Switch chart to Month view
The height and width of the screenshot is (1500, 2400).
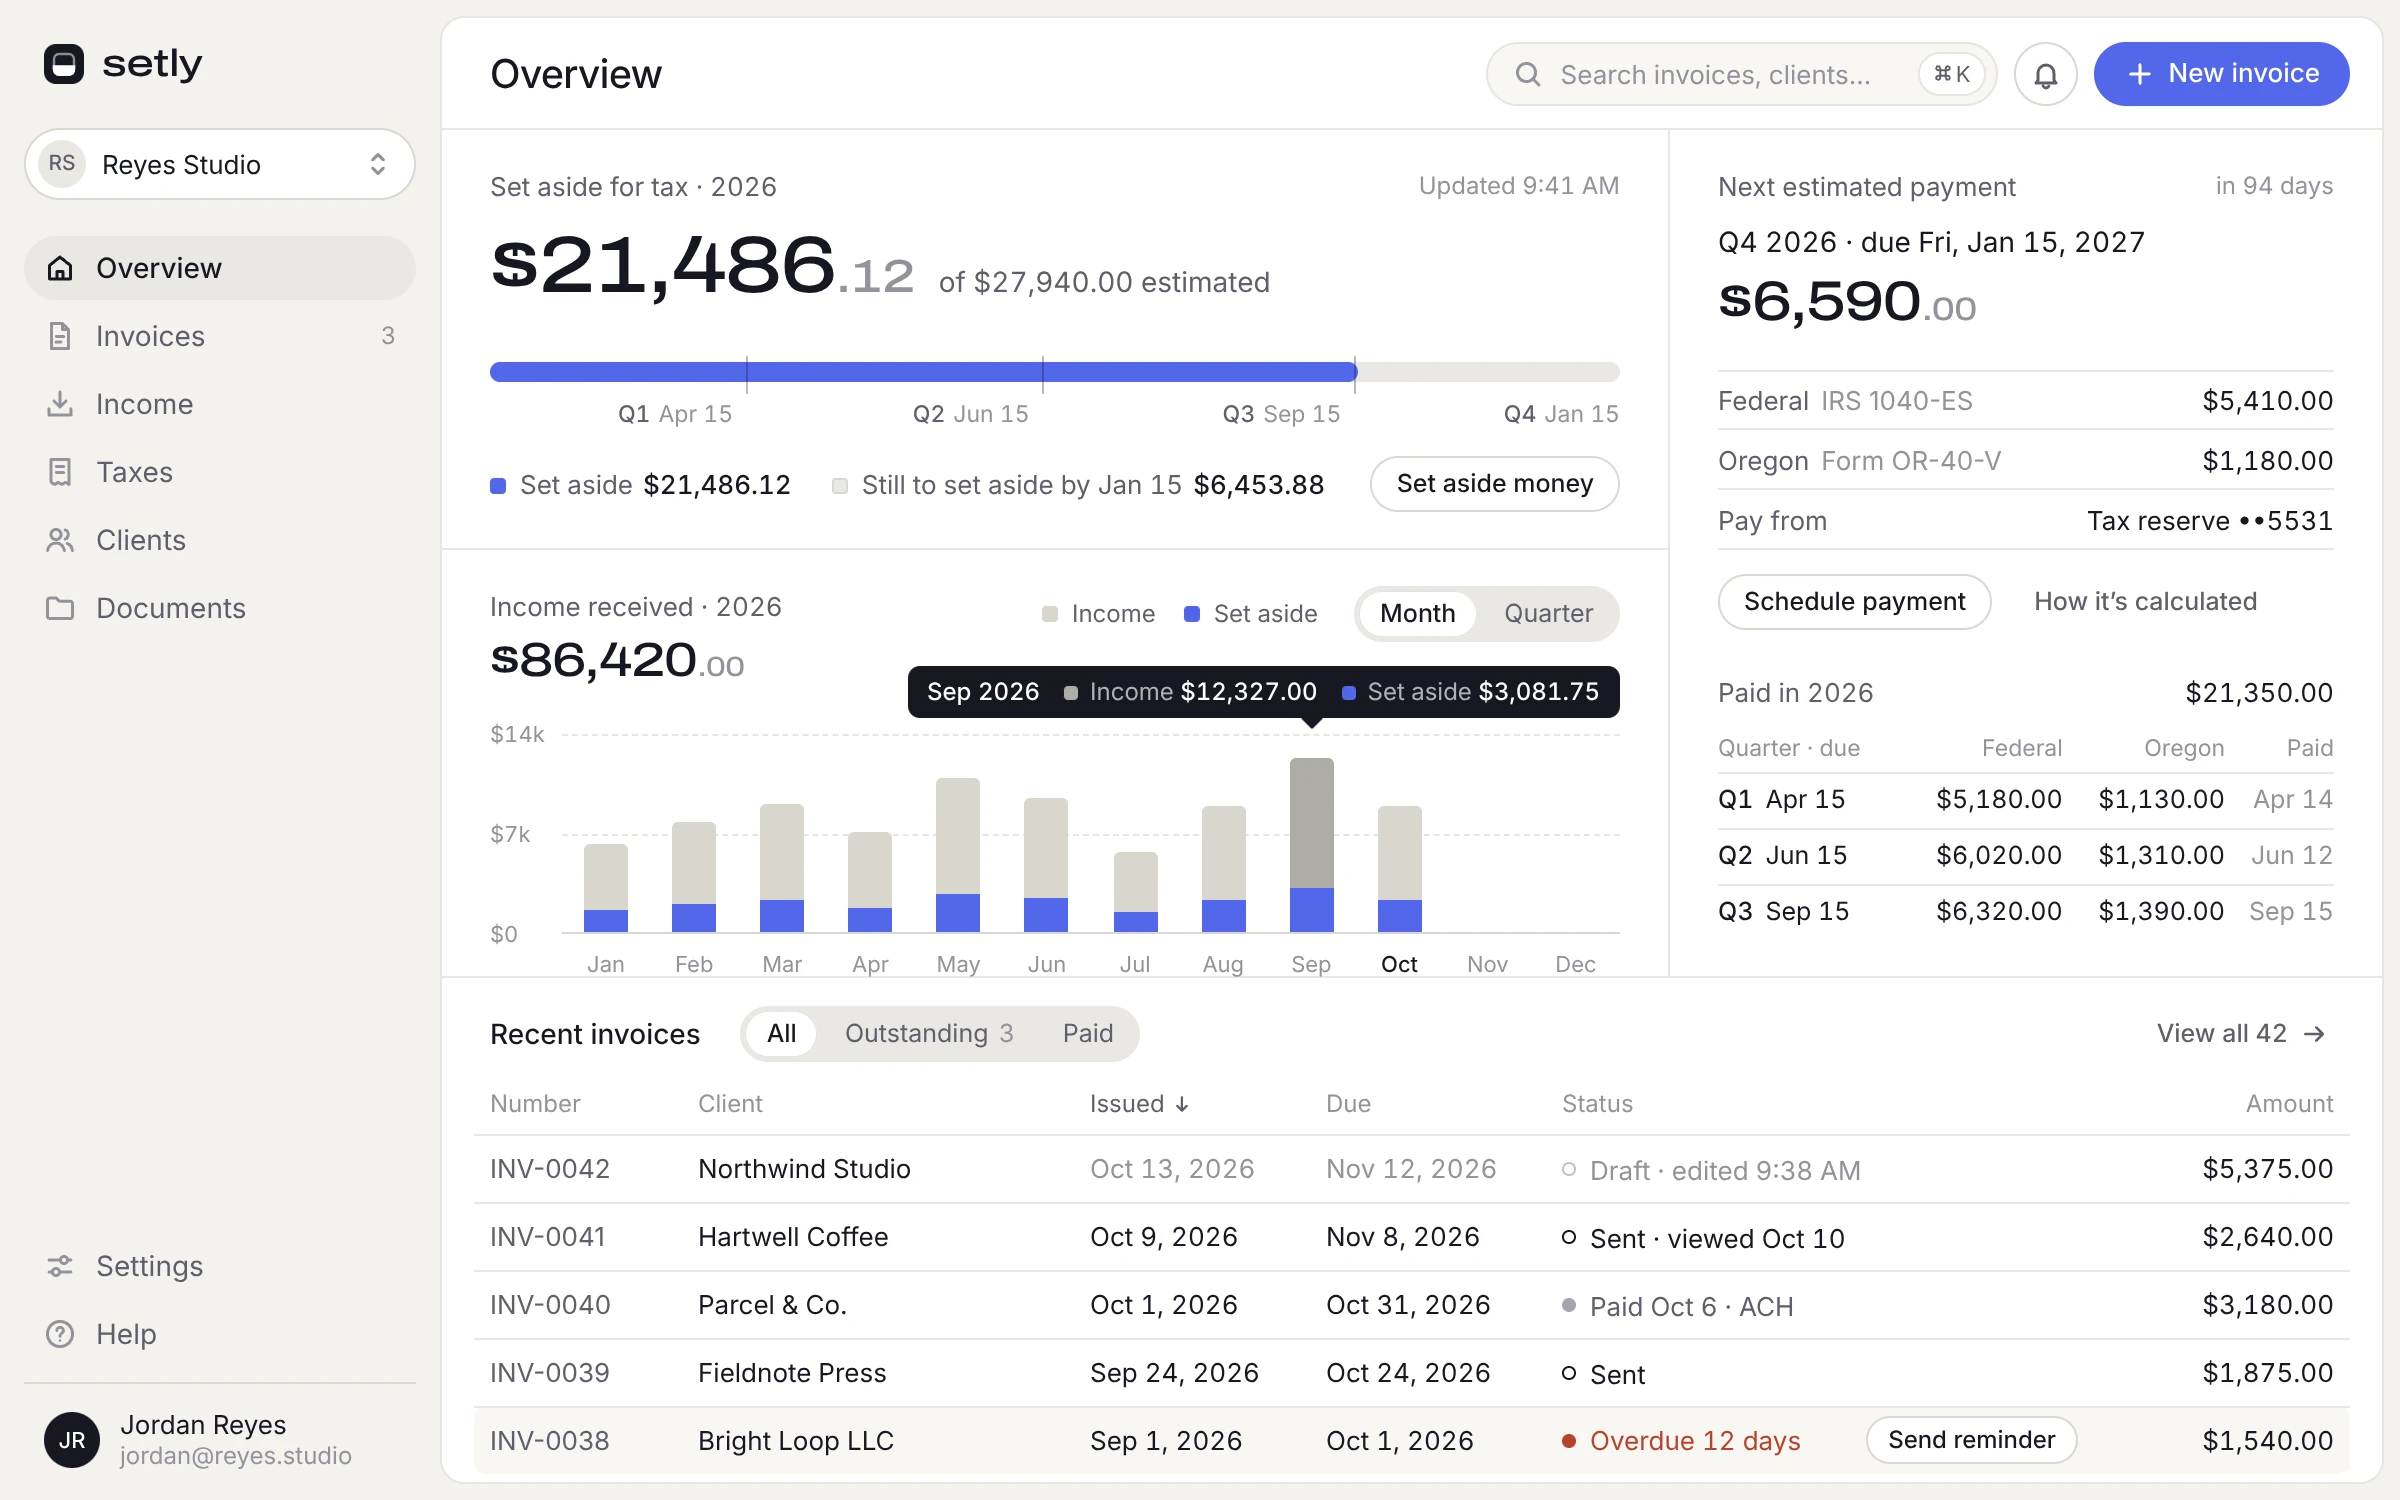(x=1417, y=613)
